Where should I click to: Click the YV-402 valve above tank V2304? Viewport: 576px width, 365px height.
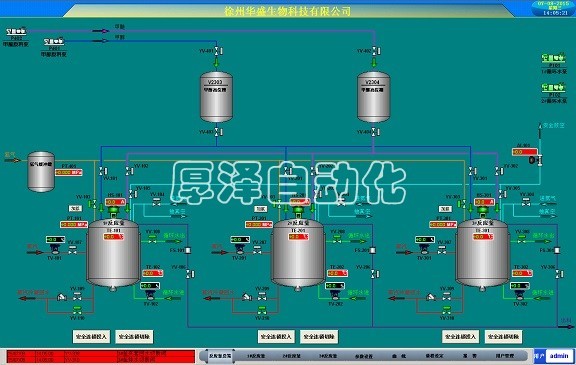(x=376, y=51)
